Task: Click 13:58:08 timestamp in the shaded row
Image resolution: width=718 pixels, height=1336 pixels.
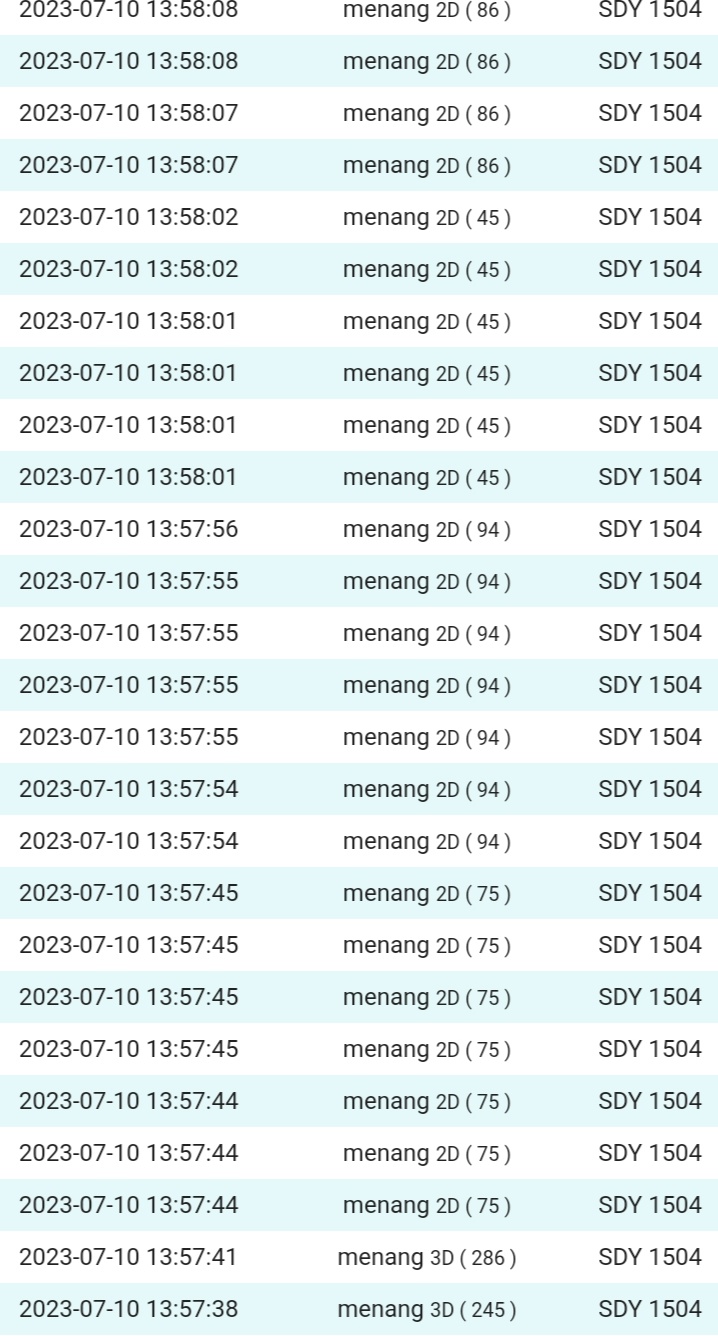Action: pos(128,61)
